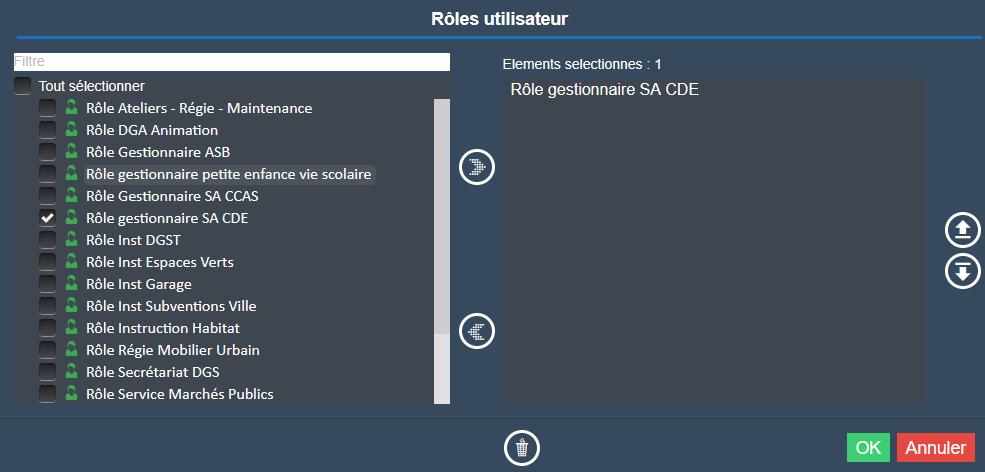Image resolution: width=985 pixels, height=472 pixels.
Task: Click the move-left arrow icon
Action: tap(477, 330)
